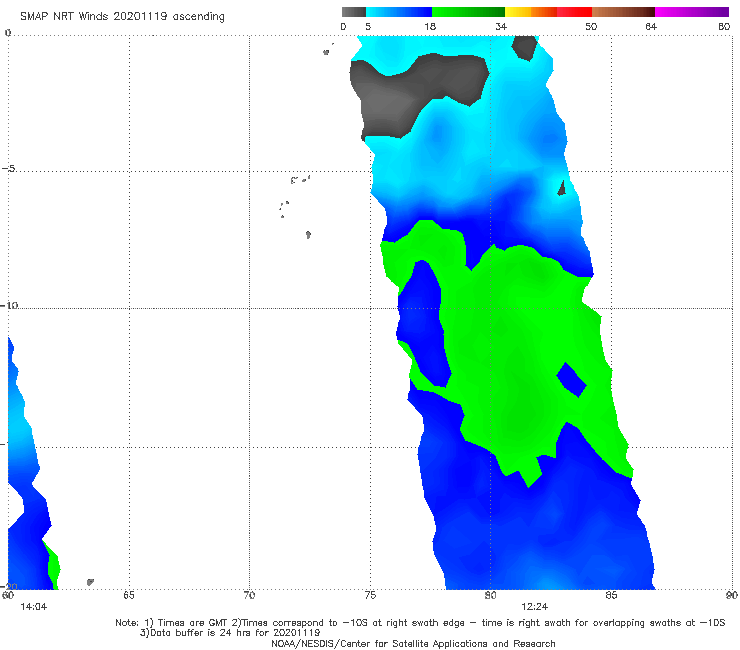Select the yellow-orange segment of the color bar
Viewport: 740px width, 650px height.
531,12
